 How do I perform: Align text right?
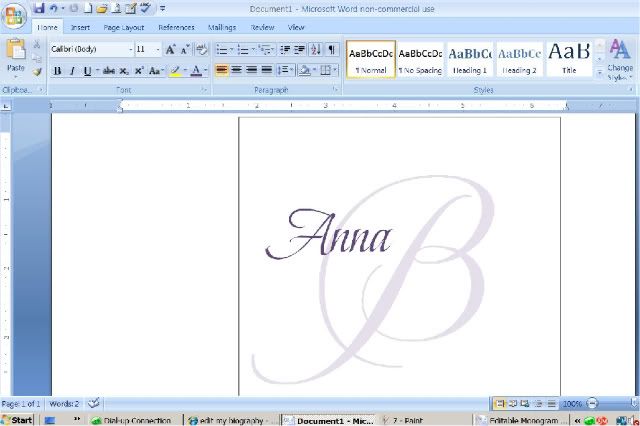coord(251,70)
